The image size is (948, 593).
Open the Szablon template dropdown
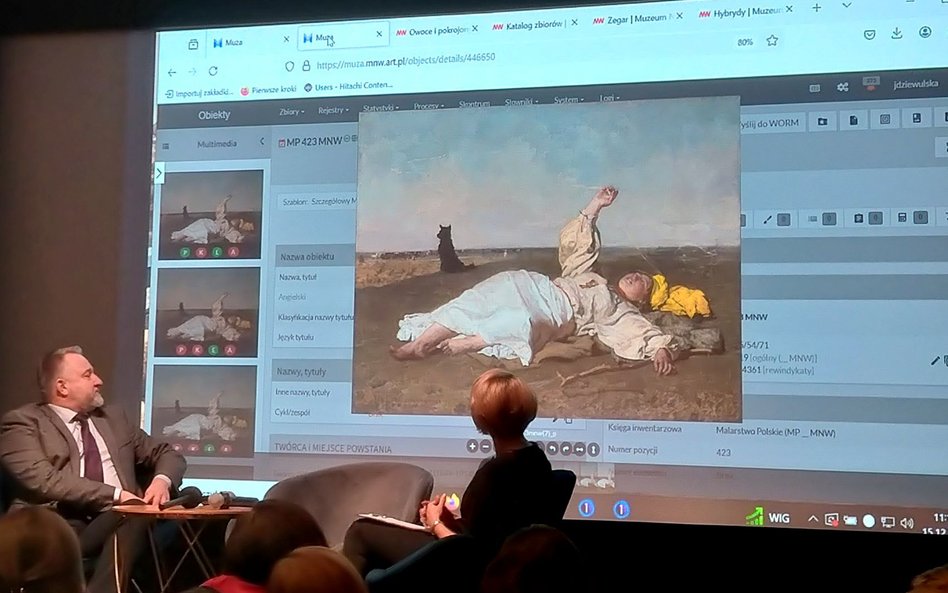[319, 202]
